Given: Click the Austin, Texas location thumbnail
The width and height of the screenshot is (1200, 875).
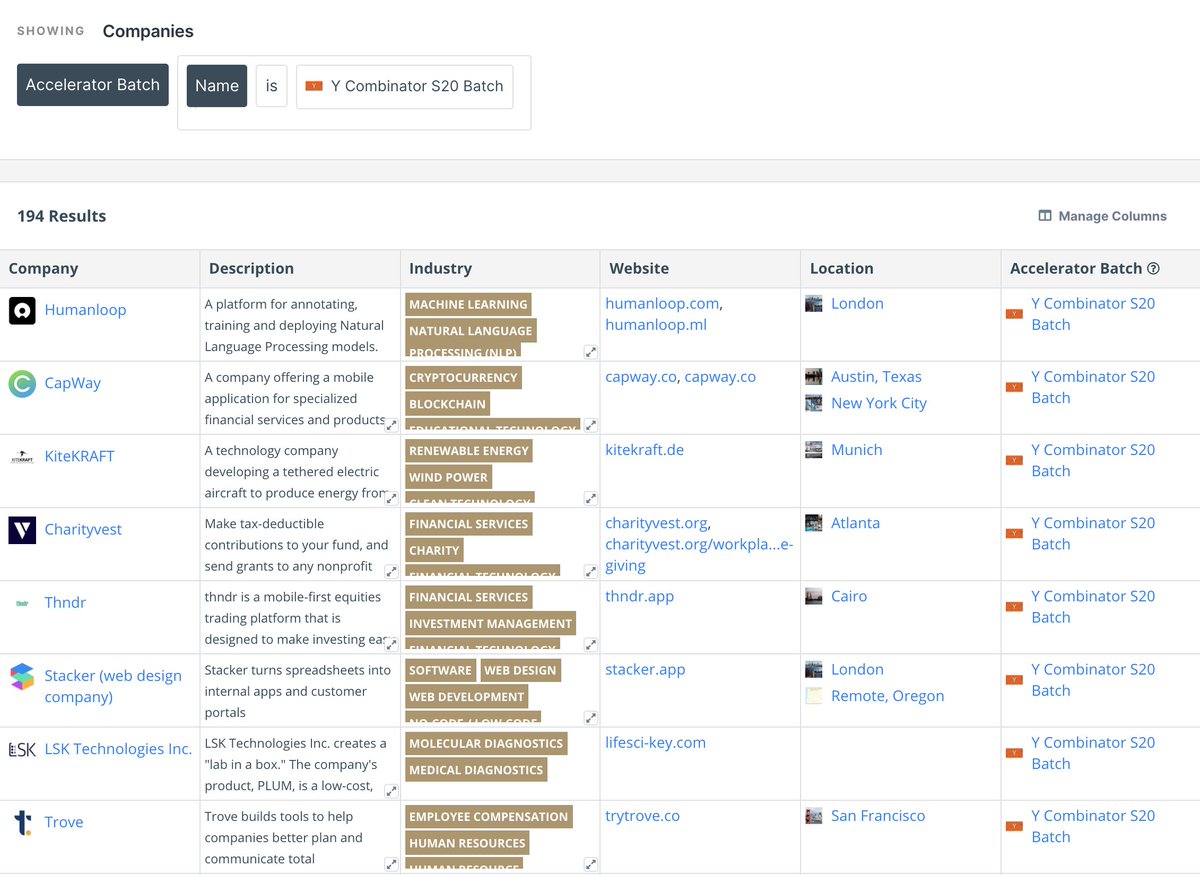Looking at the screenshot, I should [x=814, y=377].
